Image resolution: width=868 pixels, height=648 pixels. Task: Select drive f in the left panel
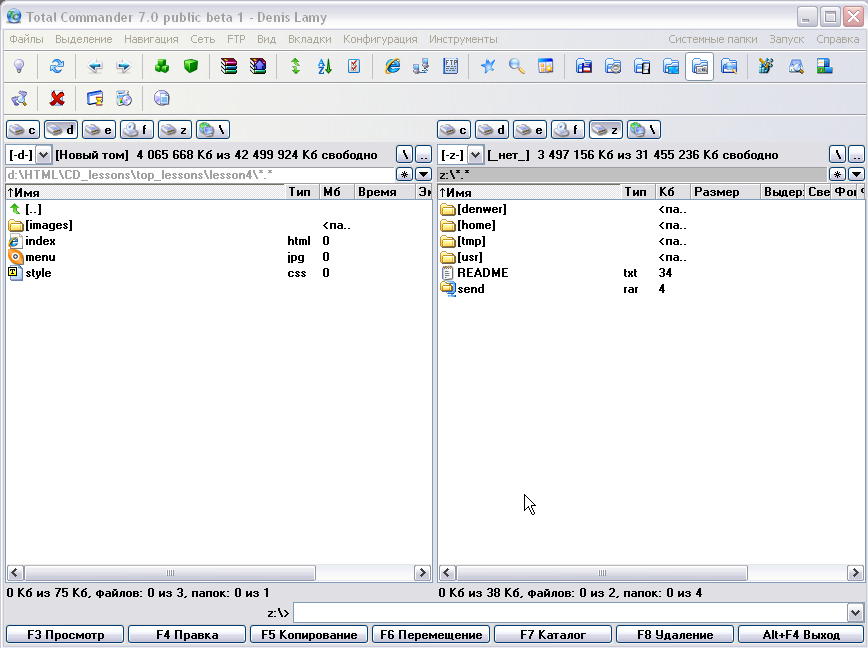[x=137, y=130]
